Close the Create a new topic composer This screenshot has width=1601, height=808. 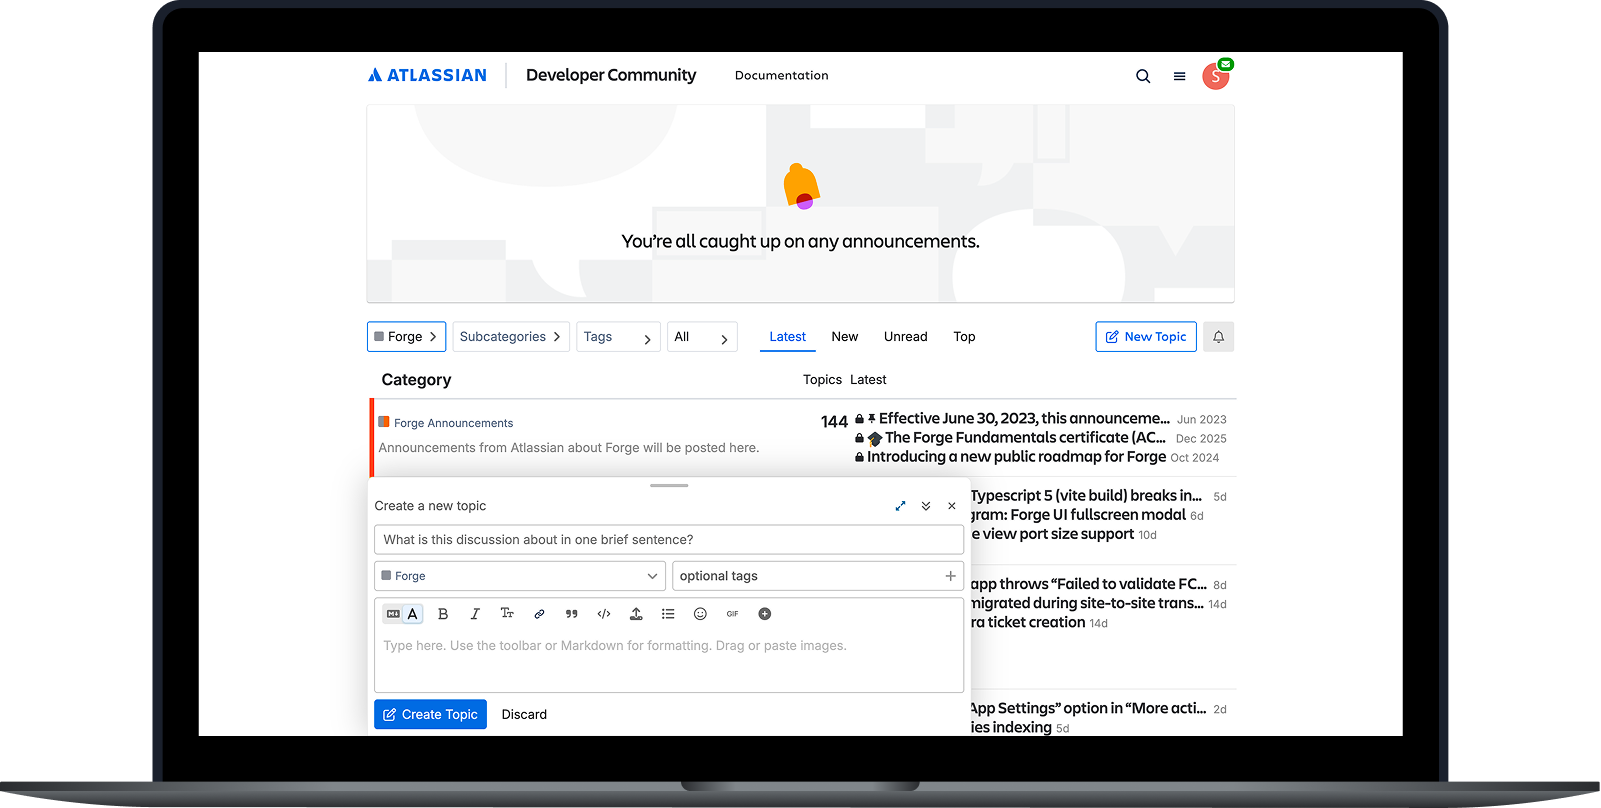[x=952, y=506]
